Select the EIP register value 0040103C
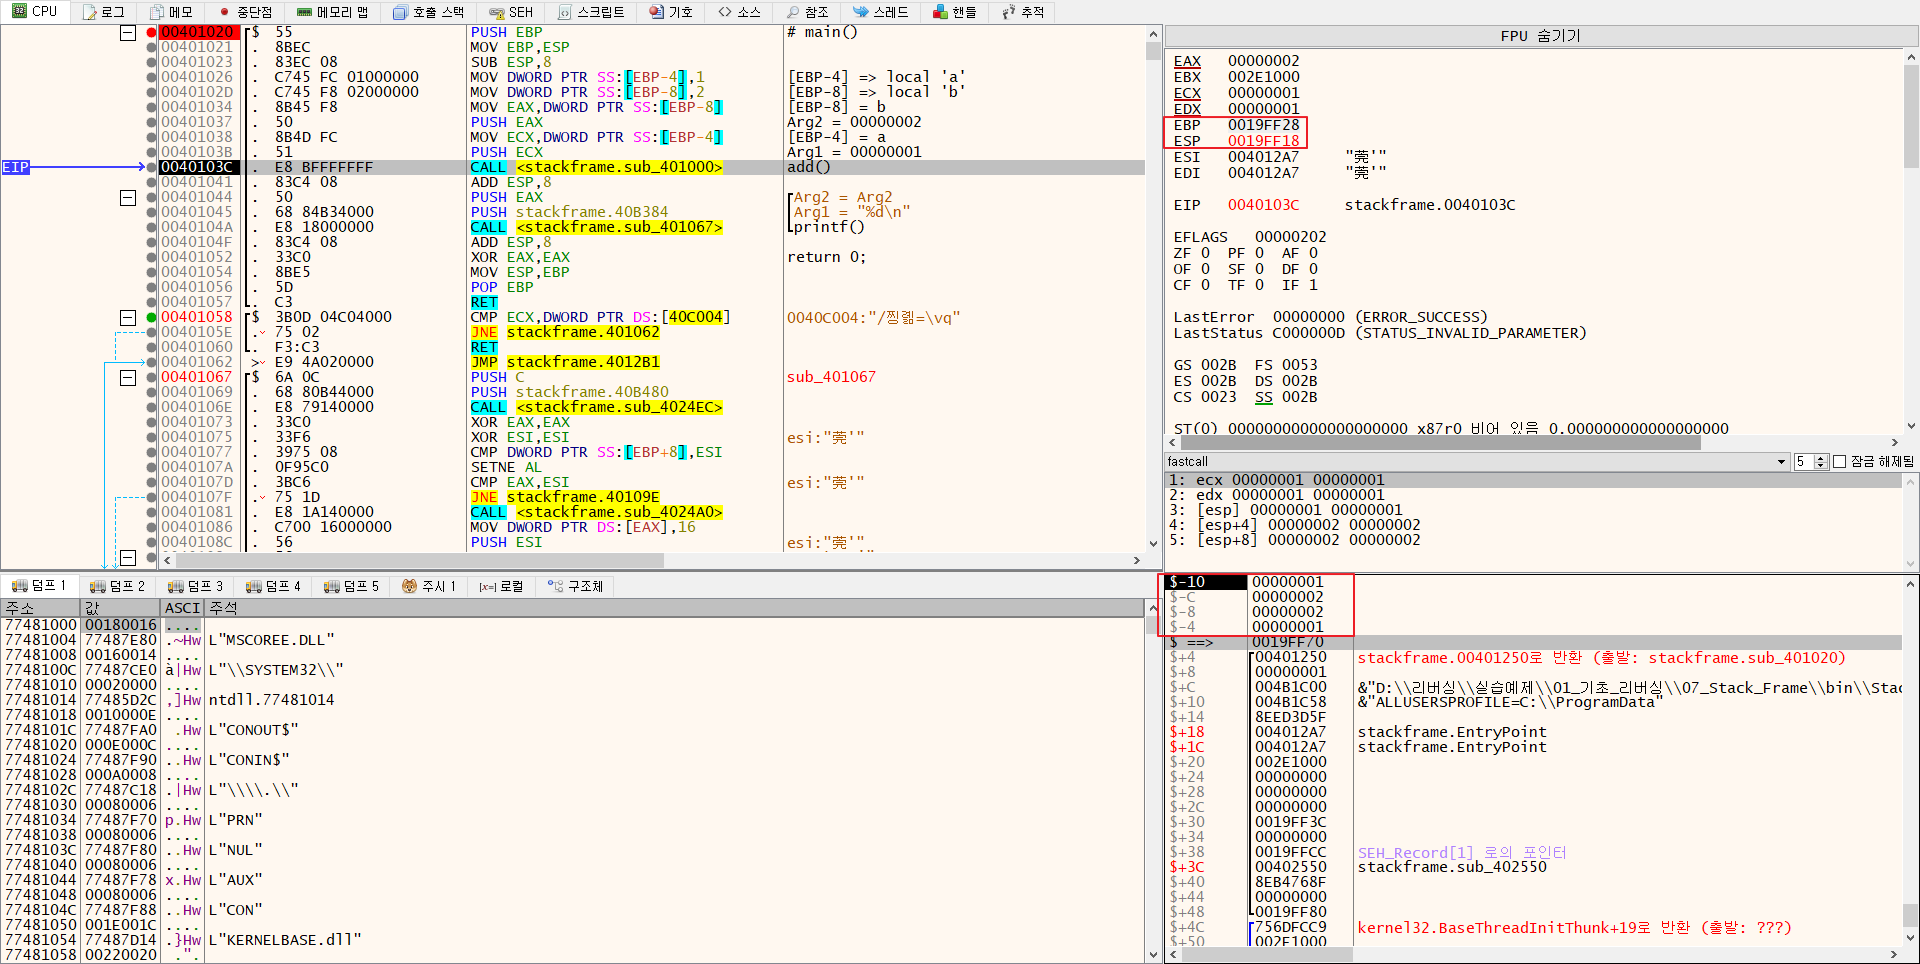 (x=1264, y=205)
